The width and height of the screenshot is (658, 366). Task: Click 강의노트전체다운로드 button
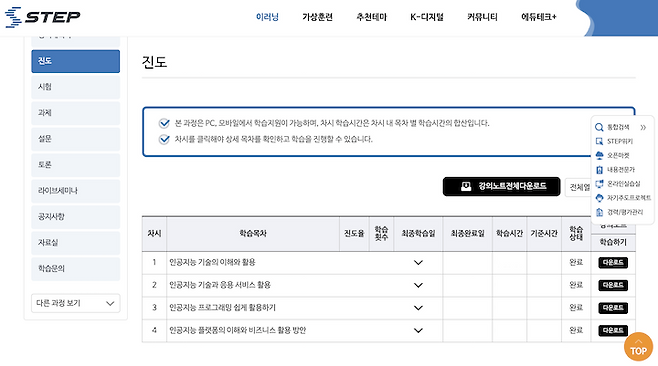coord(501,186)
